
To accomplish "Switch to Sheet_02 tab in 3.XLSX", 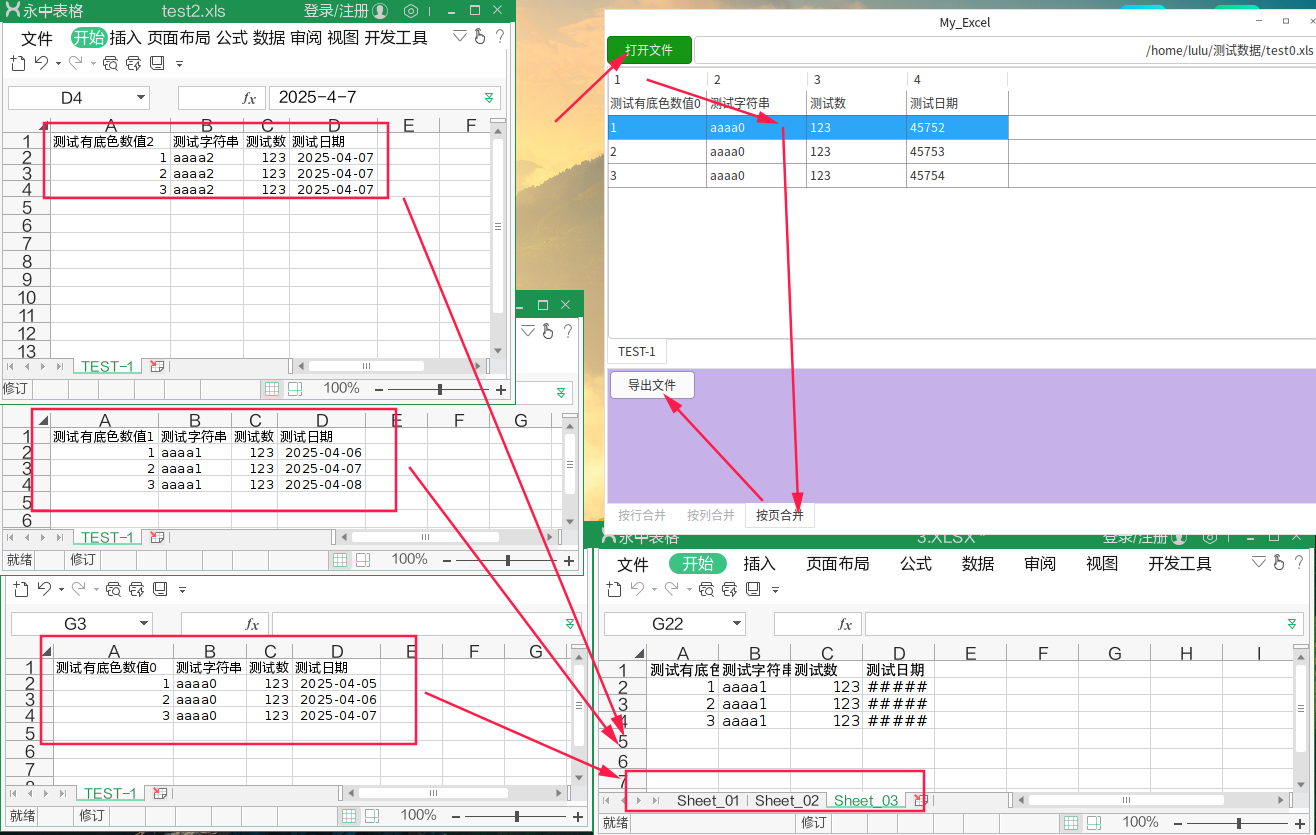I will pyautogui.click(x=787, y=800).
